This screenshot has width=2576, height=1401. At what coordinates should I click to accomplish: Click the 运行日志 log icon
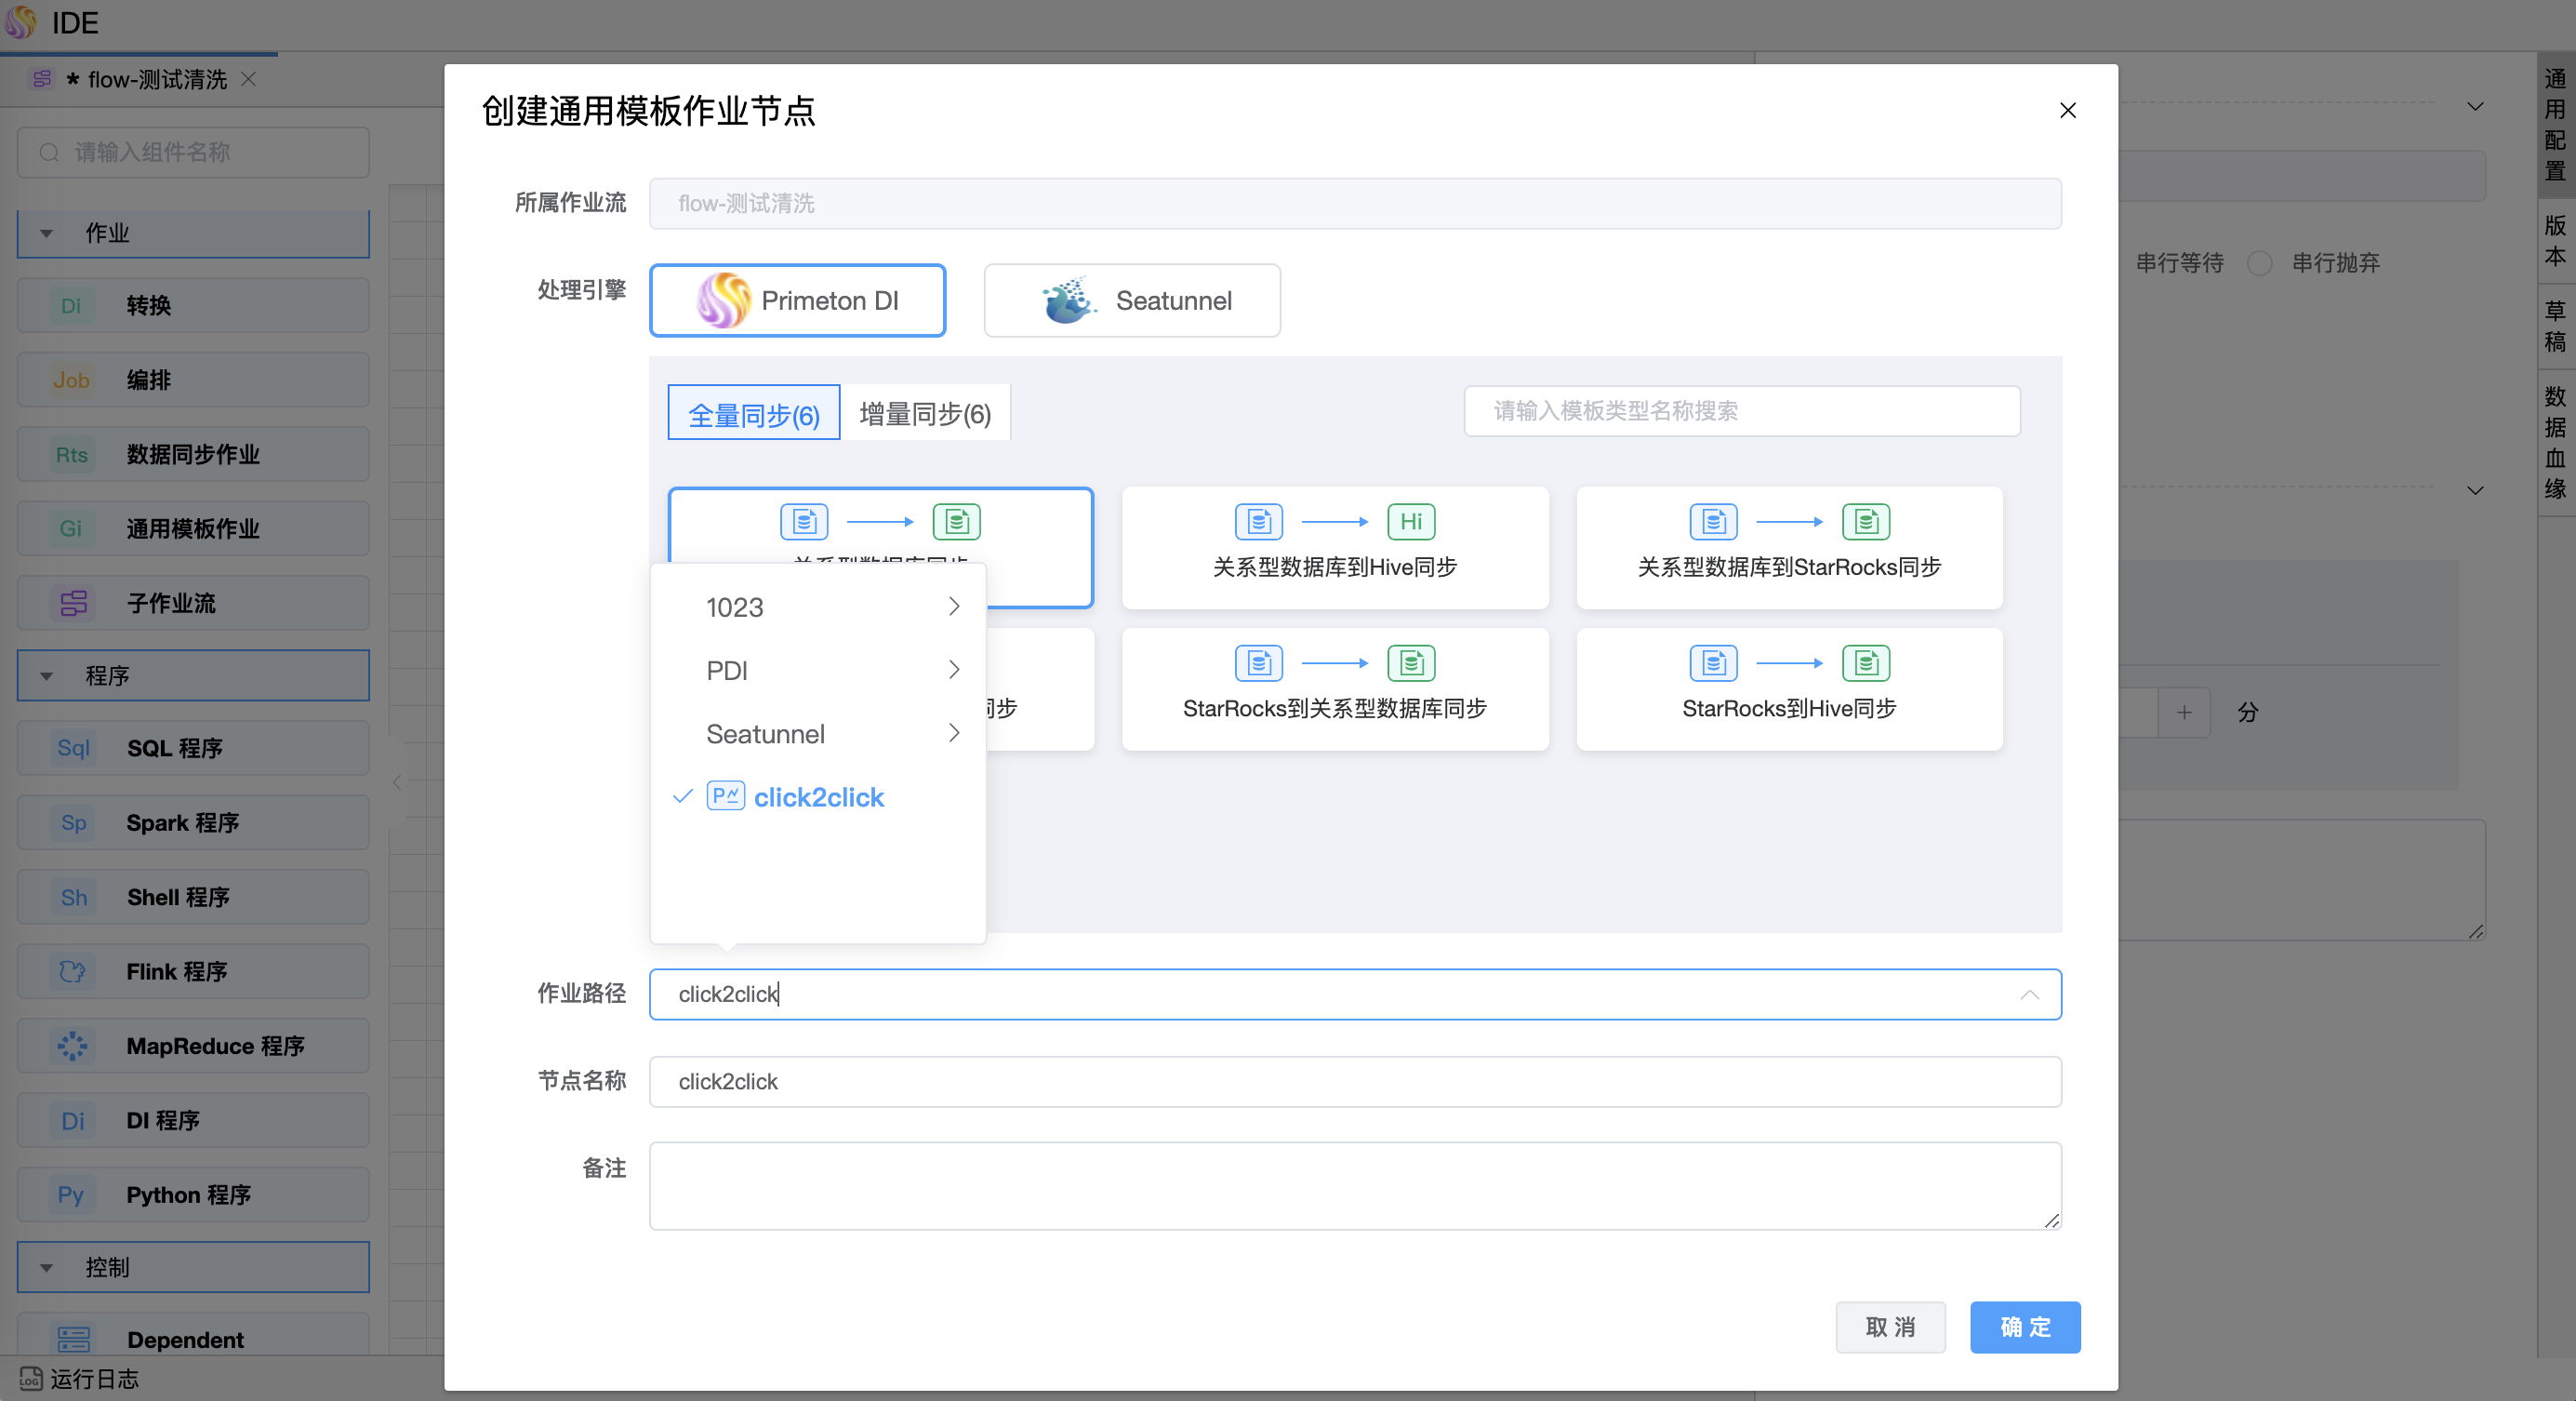30,1379
